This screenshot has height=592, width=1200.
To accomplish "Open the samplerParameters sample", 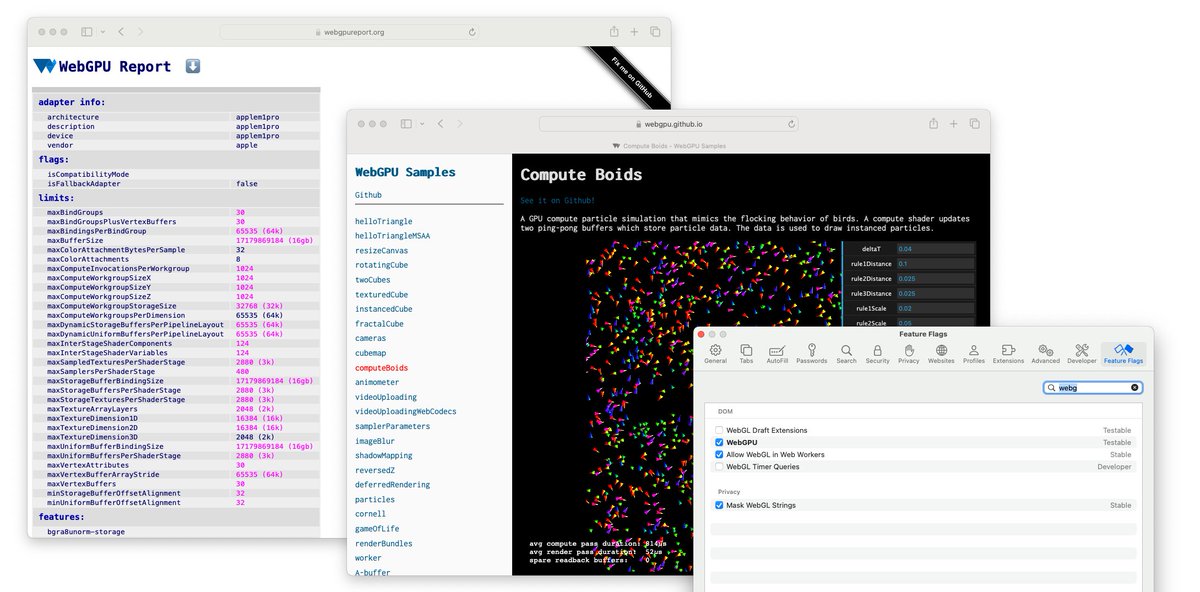I will click(x=392, y=427).
